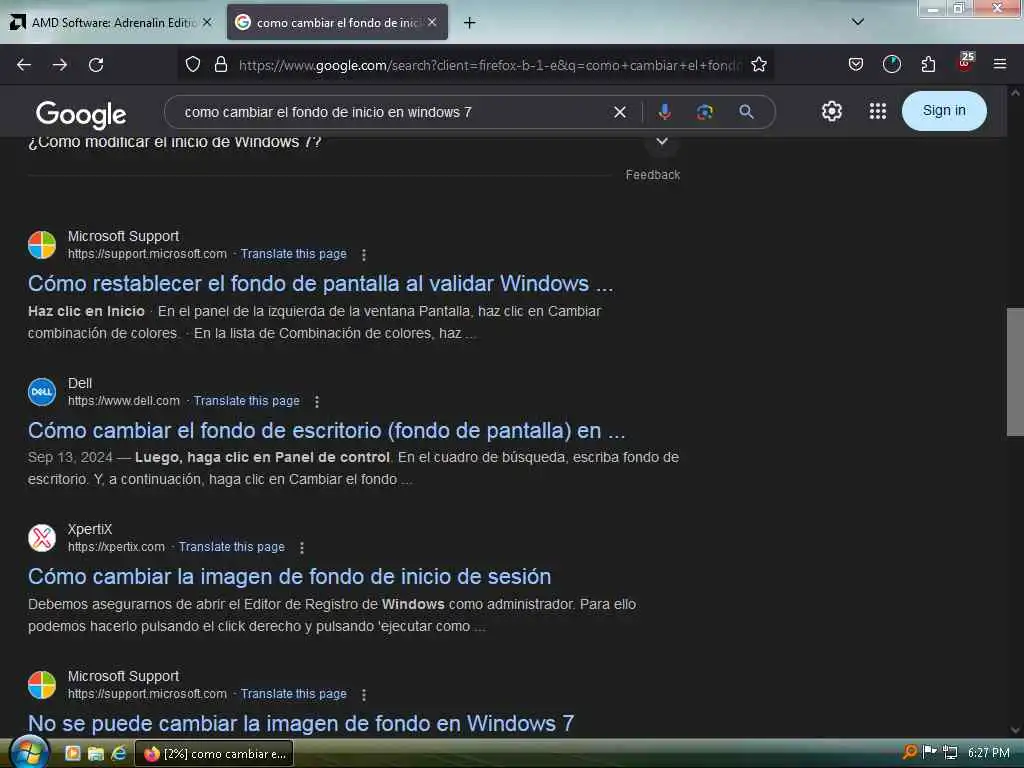Open 'Cómo cambiar la imagen de fondo de inicio de sesión'
Viewport: 1024px width, 768px height.
[x=289, y=577]
